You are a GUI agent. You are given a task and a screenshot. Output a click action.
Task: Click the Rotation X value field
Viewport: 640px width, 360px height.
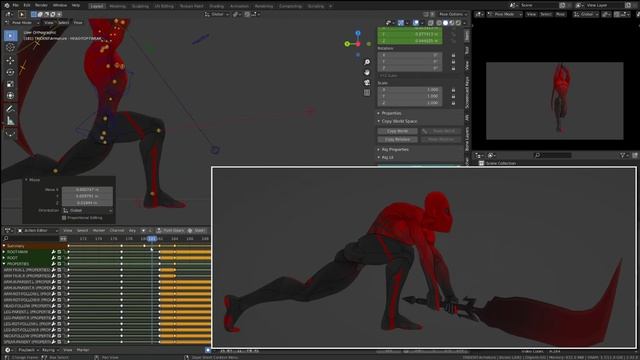click(410, 55)
